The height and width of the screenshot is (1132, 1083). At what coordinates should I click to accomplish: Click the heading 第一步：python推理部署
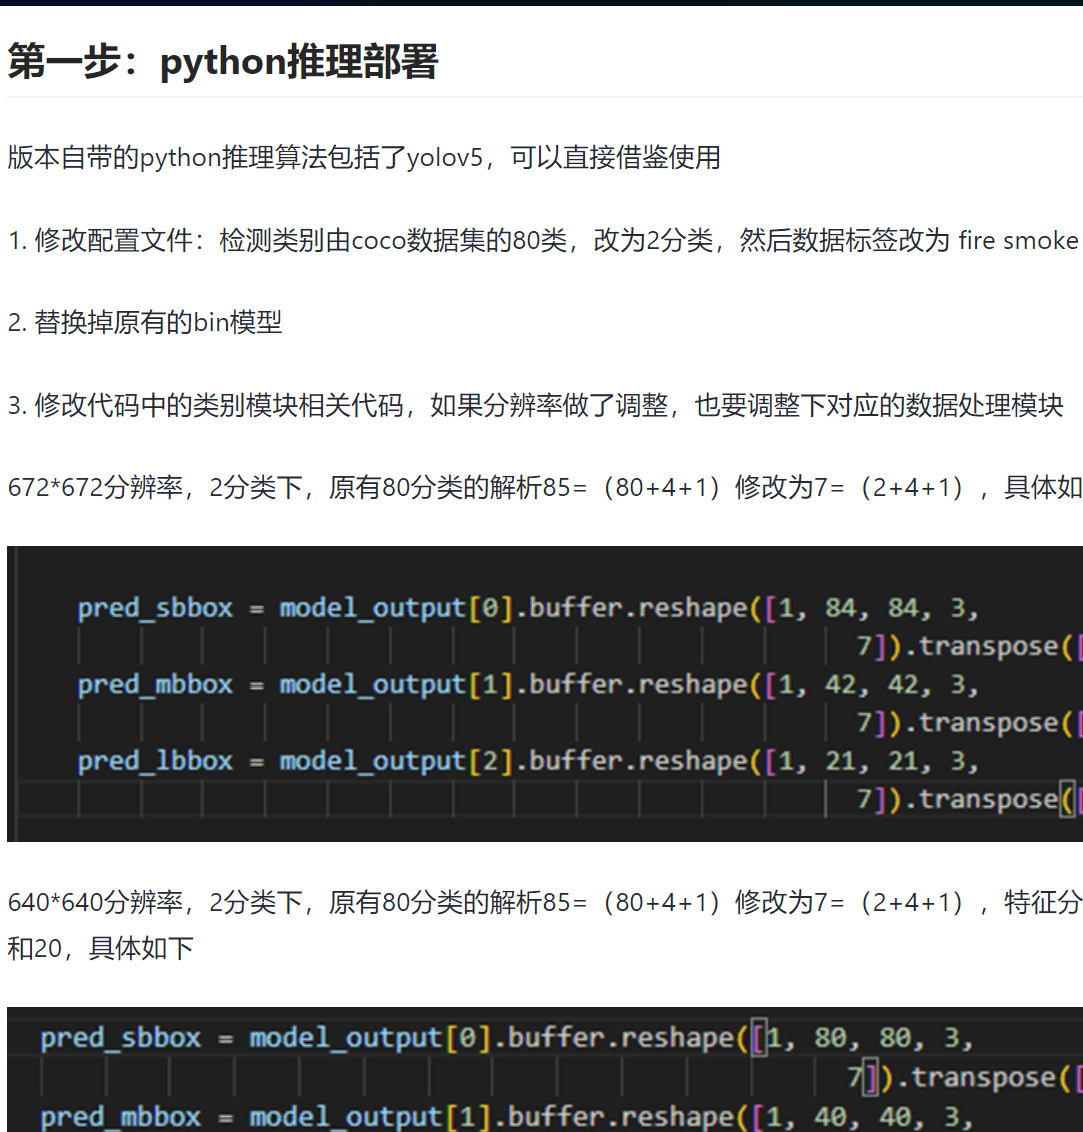223,62
